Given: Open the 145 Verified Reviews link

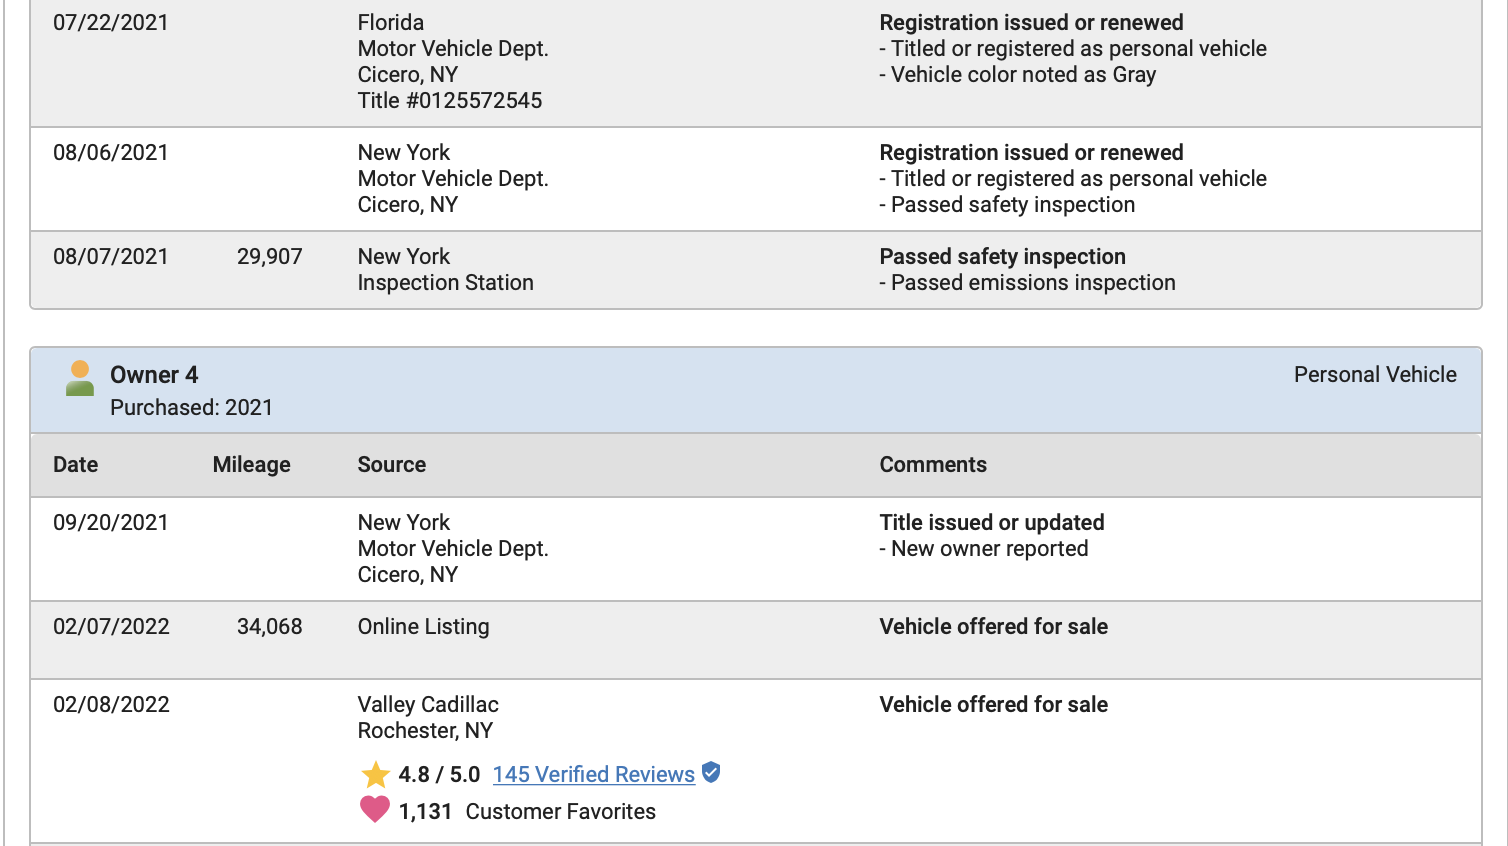Looking at the screenshot, I should [593, 775].
